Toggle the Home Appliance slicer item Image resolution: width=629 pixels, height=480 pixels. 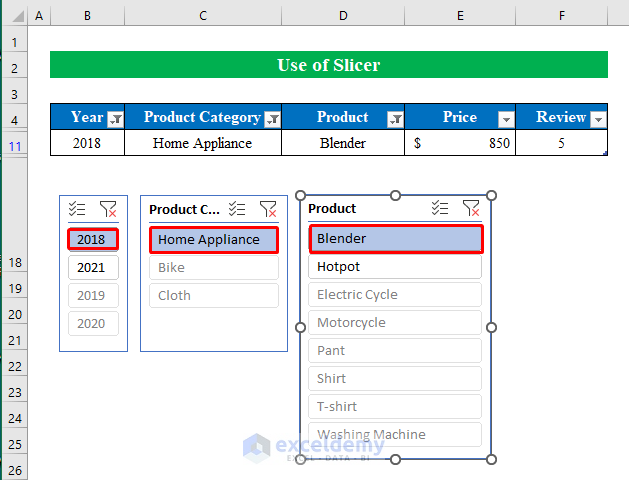coord(214,239)
